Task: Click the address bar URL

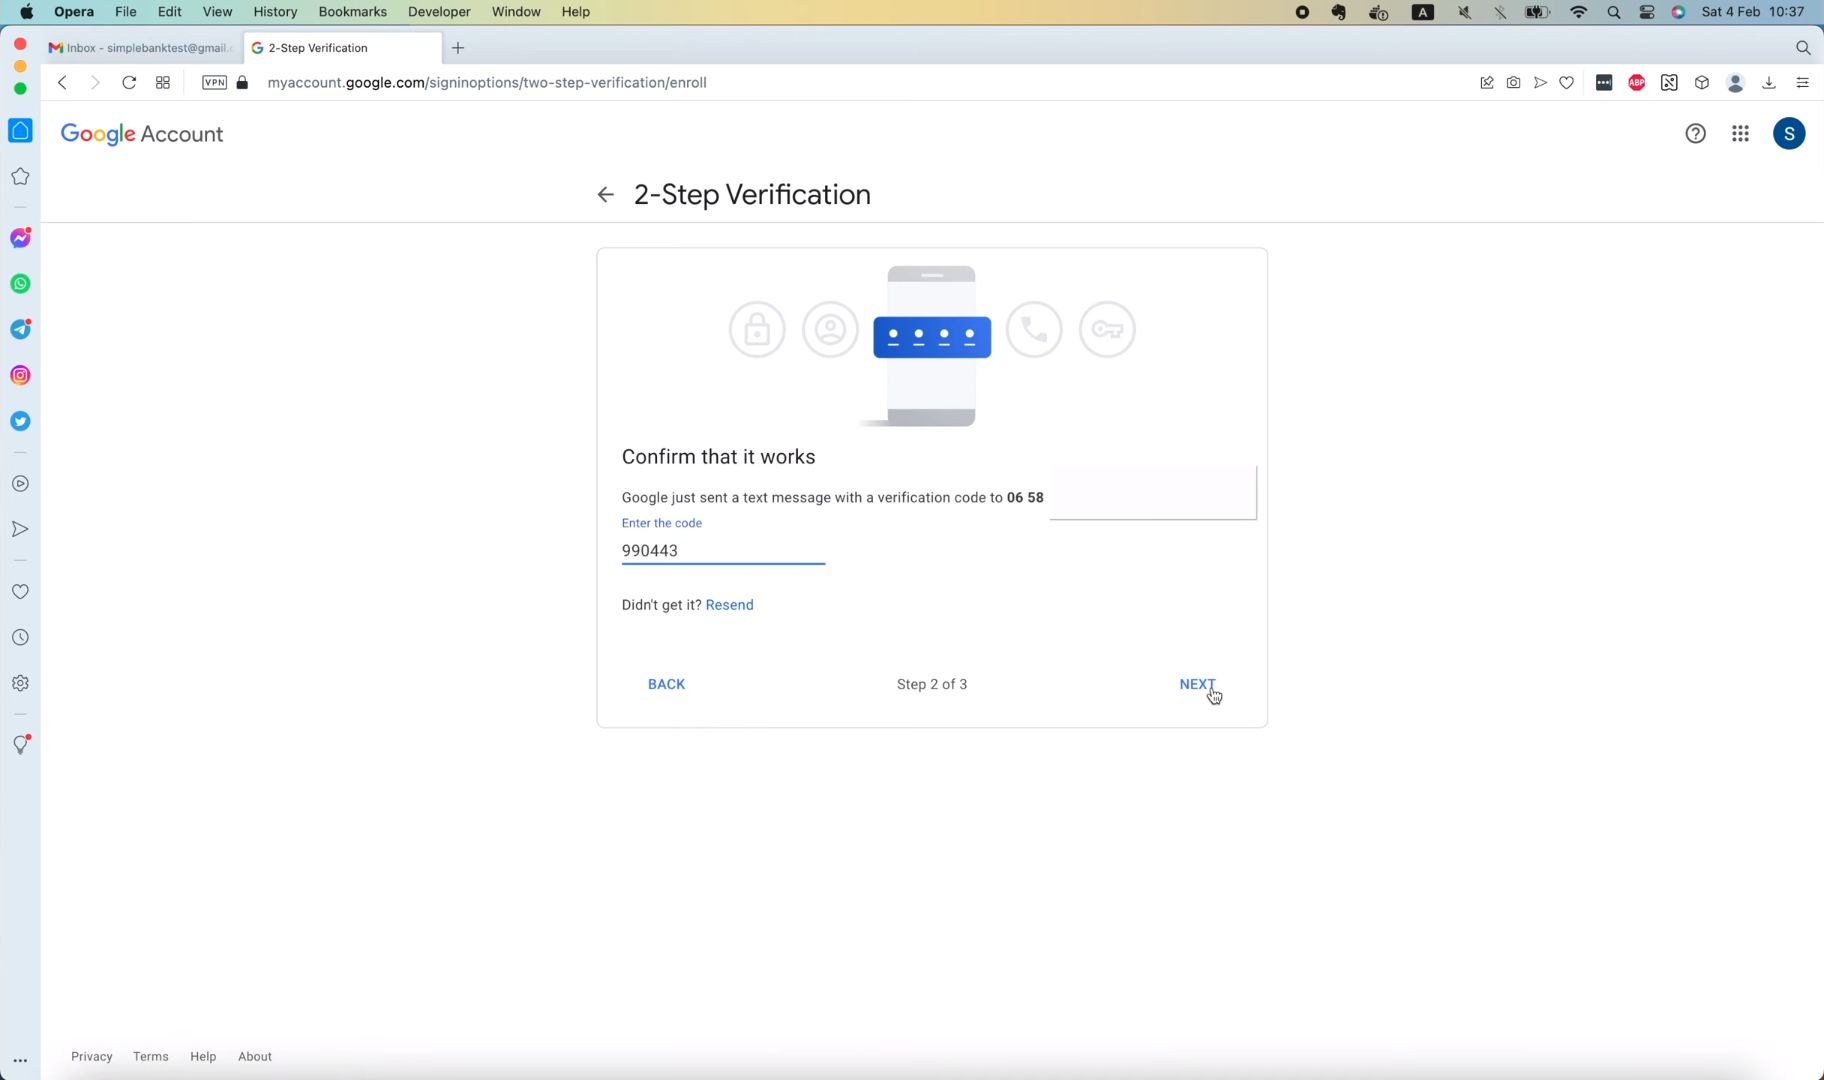Action: point(487,83)
